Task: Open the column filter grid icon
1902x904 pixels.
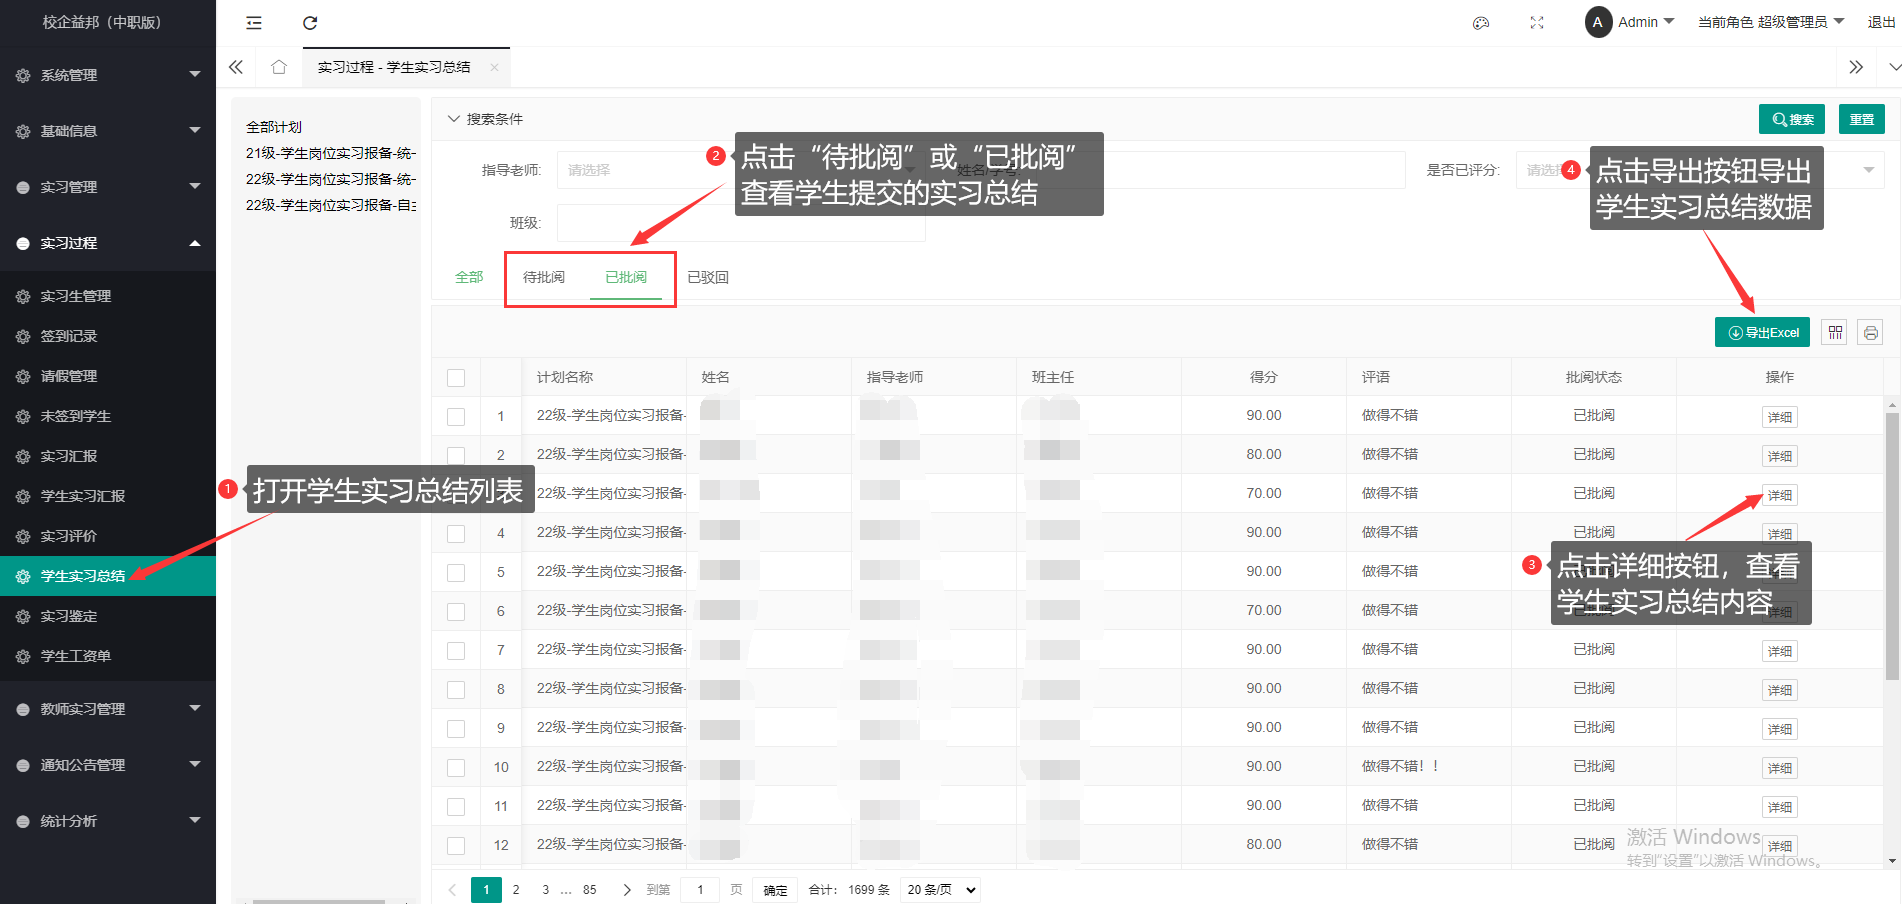Action: (1835, 333)
